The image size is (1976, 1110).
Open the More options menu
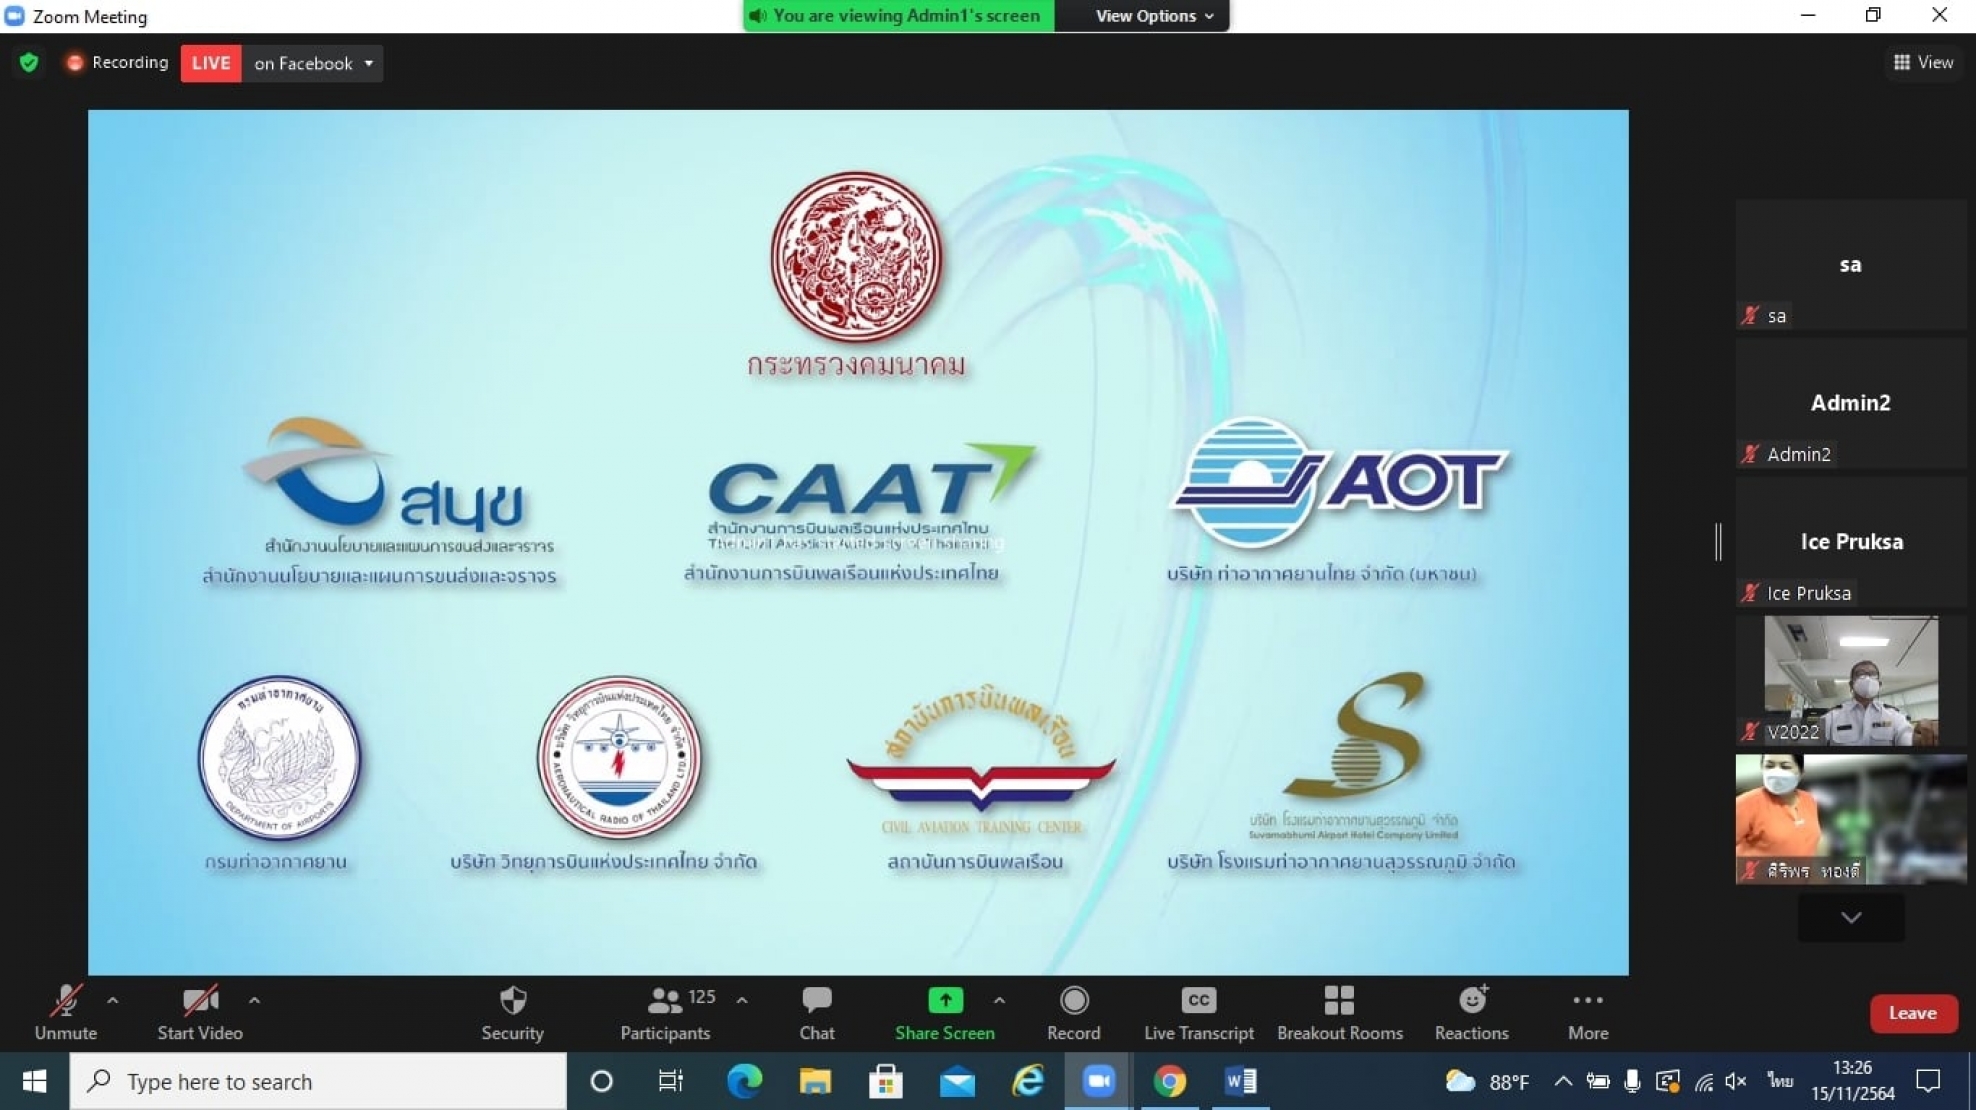click(x=1587, y=1013)
